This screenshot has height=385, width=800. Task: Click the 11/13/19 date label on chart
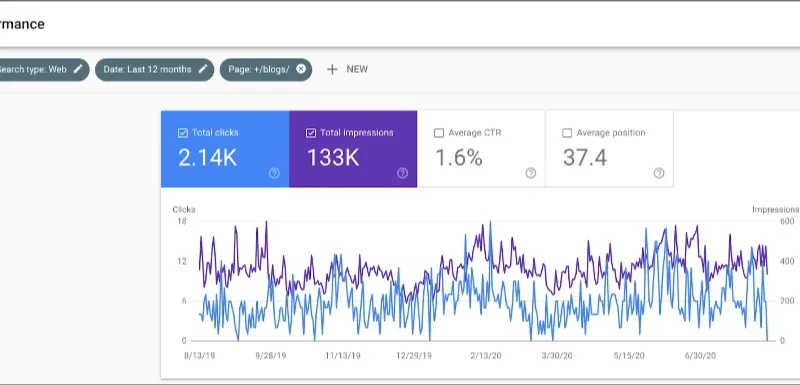click(343, 355)
